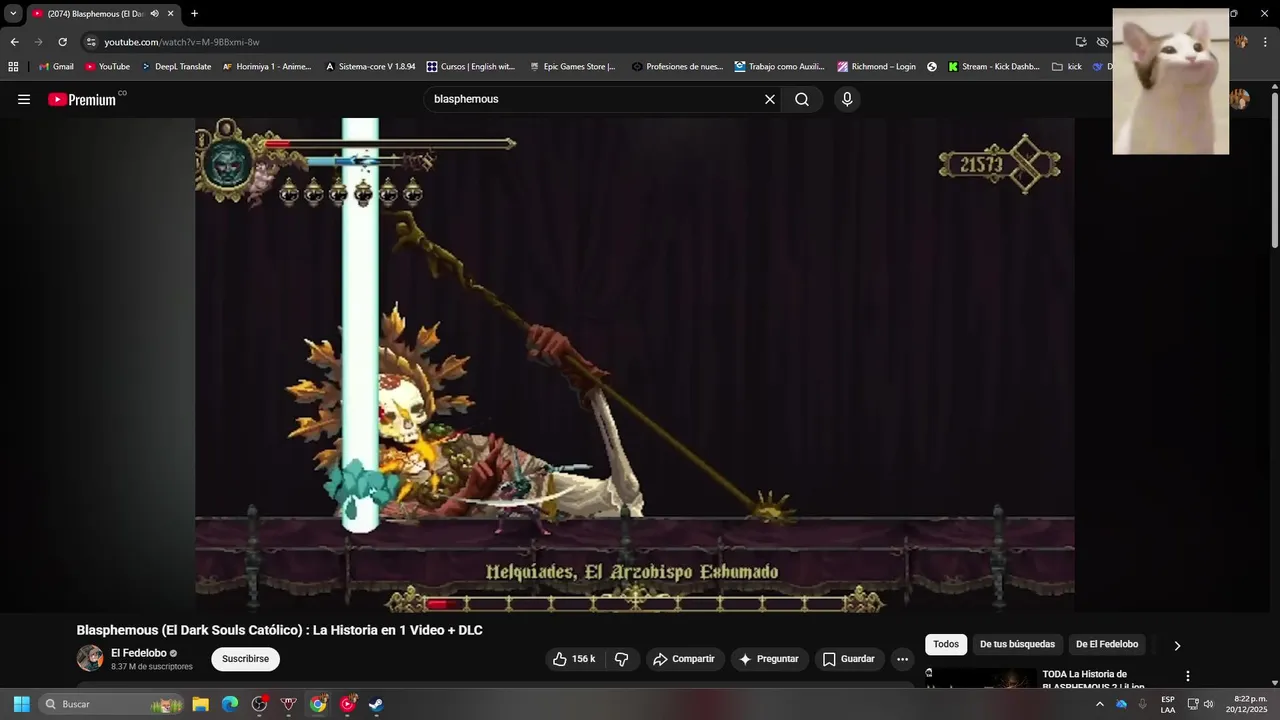Open Sistema-core V 1.8.94 bookmark
Image resolution: width=1280 pixels, height=720 pixels.
[x=370, y=67]
